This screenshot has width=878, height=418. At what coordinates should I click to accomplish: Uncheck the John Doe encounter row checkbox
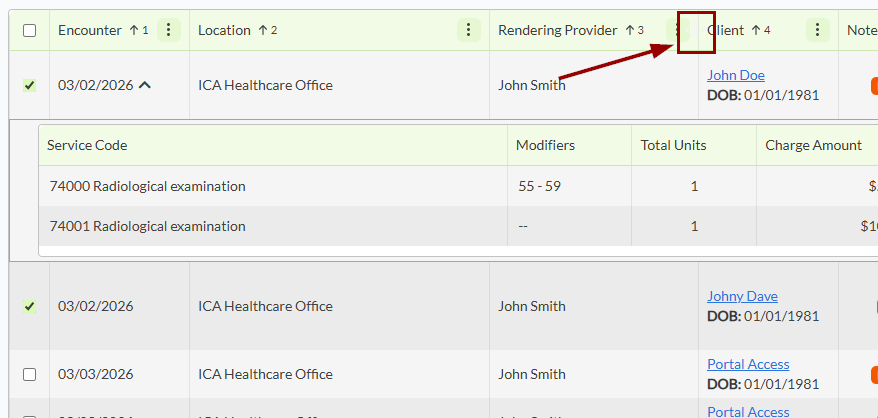coord(29,85)
